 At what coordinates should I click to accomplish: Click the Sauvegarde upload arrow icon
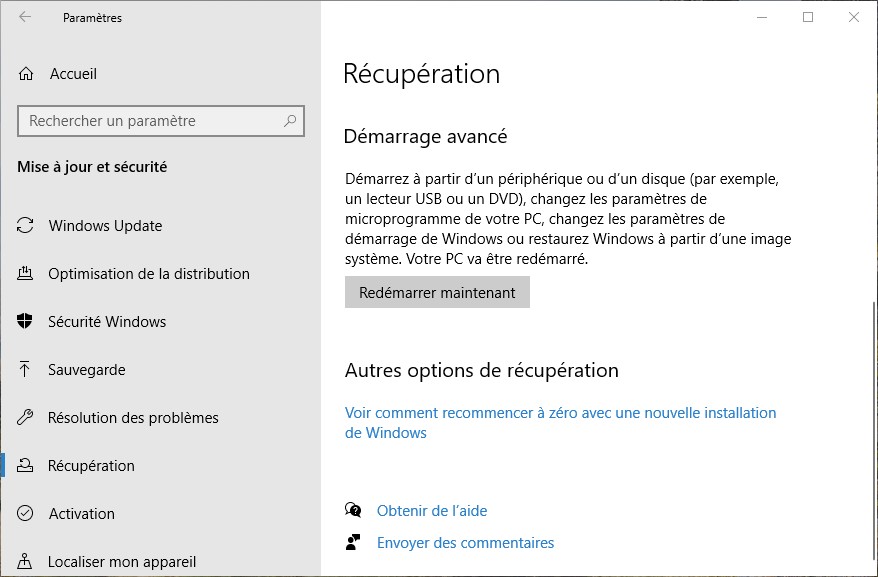(26, 370)
